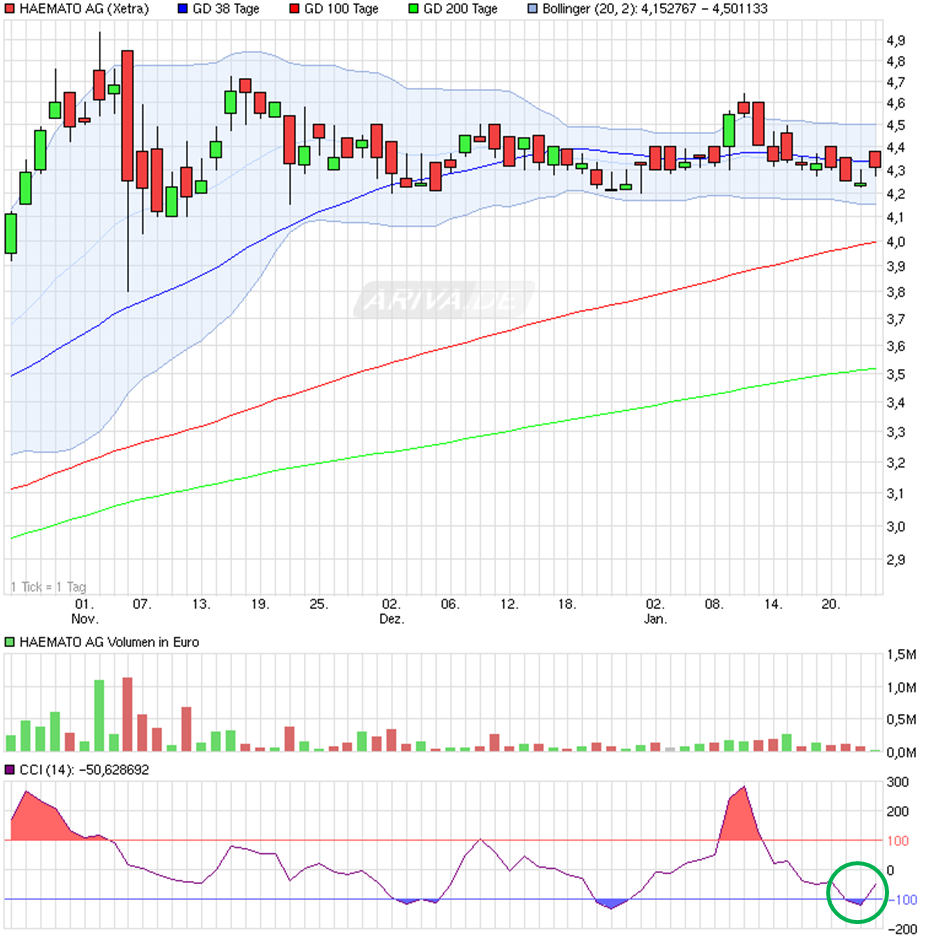The image size is (935, 940).
Task: Click the 300 CCI axis label
Action: coord(897,782)
